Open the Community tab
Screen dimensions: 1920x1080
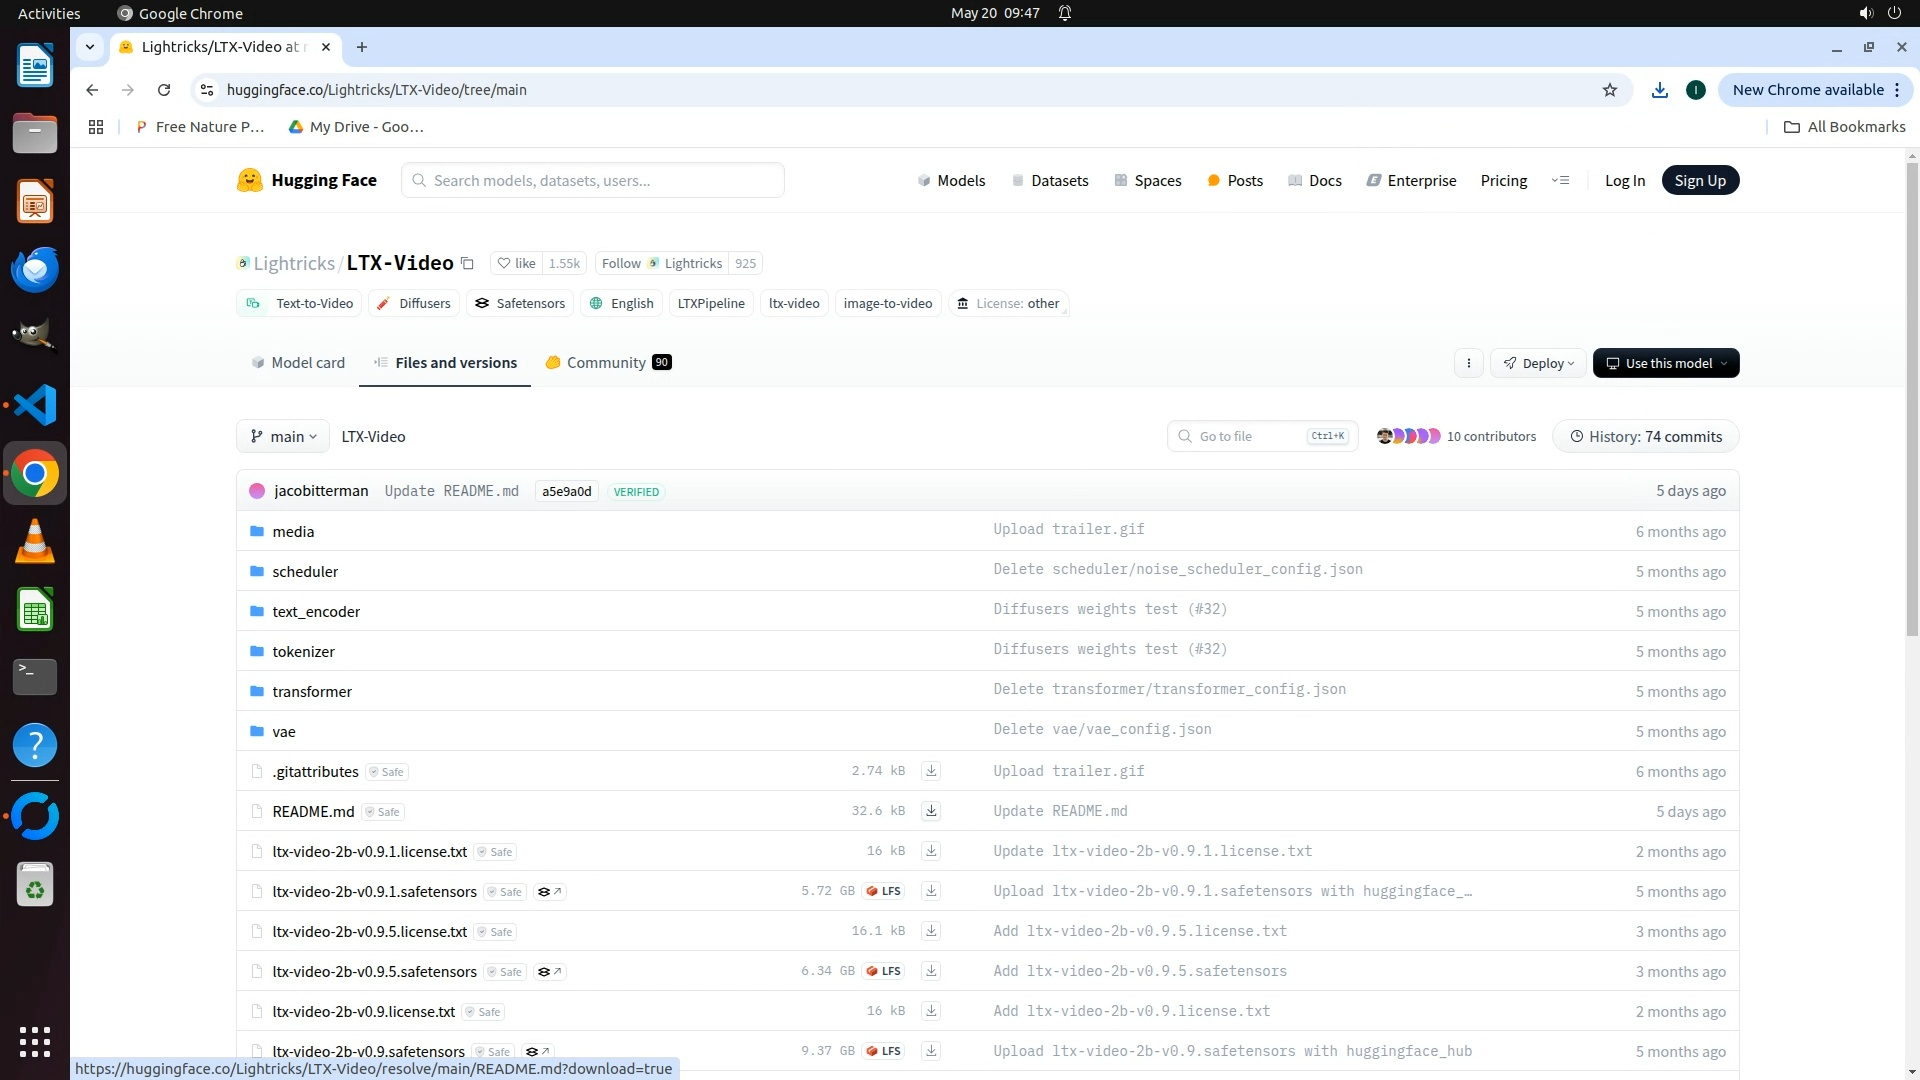tap(607, 363)
